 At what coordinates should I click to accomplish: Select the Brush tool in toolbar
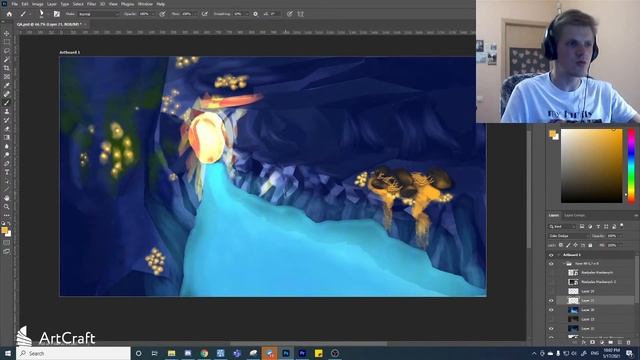tap(7, 103)
